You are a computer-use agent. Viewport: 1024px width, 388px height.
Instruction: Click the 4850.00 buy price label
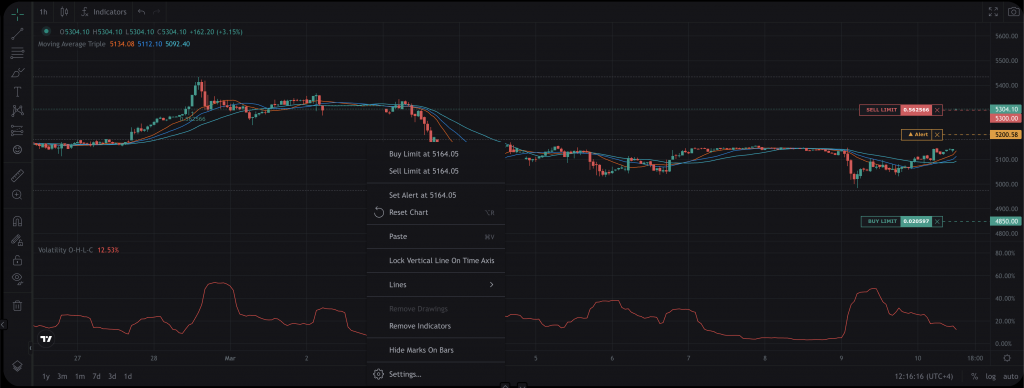[1005, 221]
